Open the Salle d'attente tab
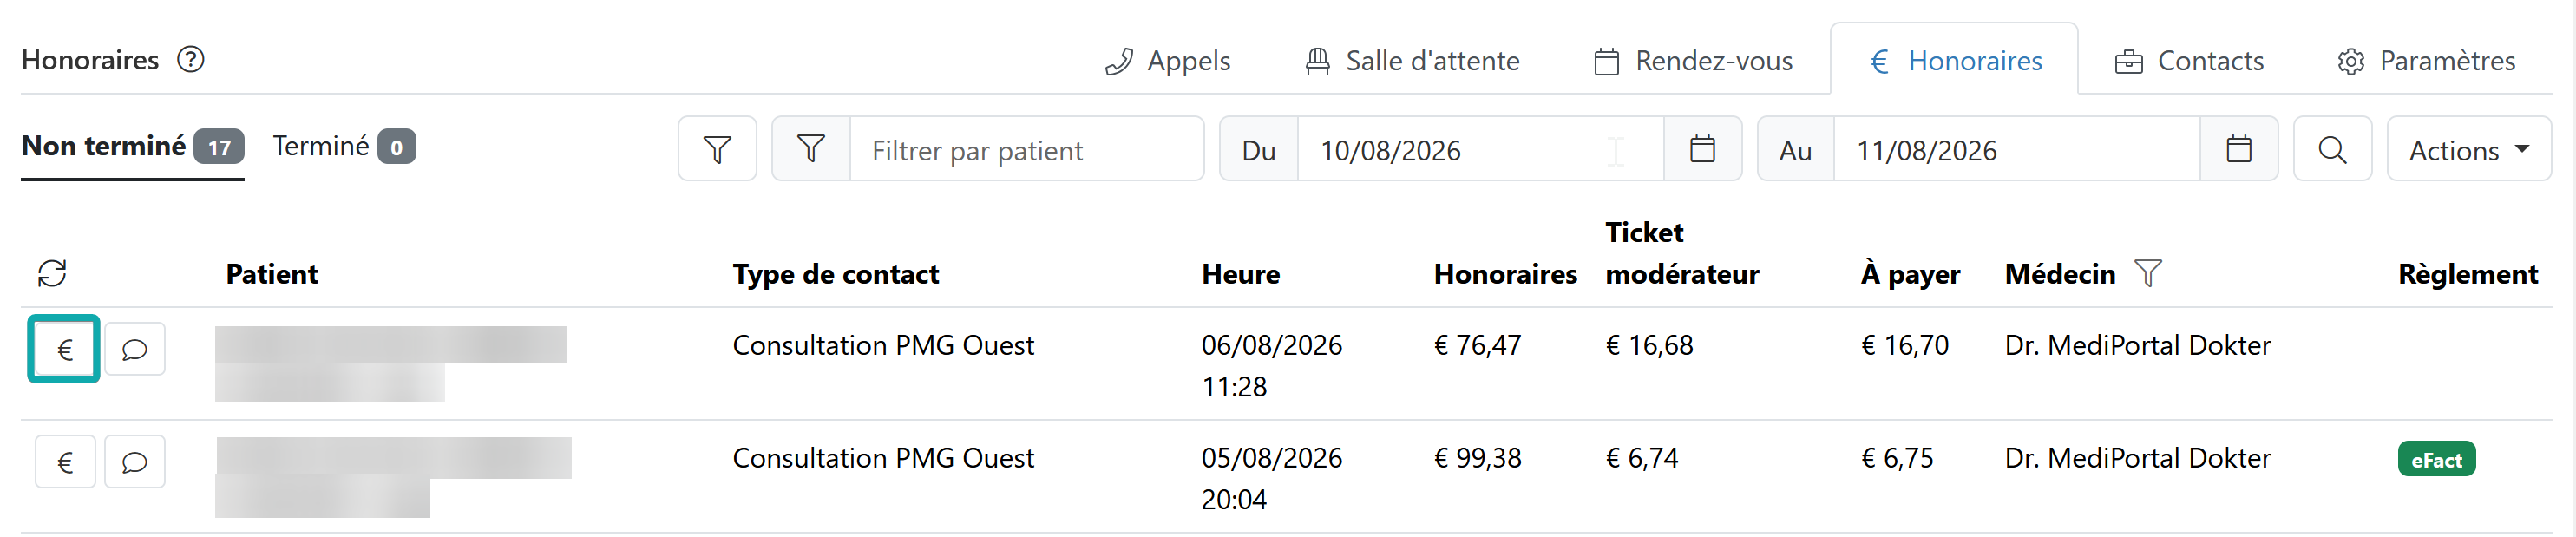This screenshot has height=537, width=2576. (1412, 61)
